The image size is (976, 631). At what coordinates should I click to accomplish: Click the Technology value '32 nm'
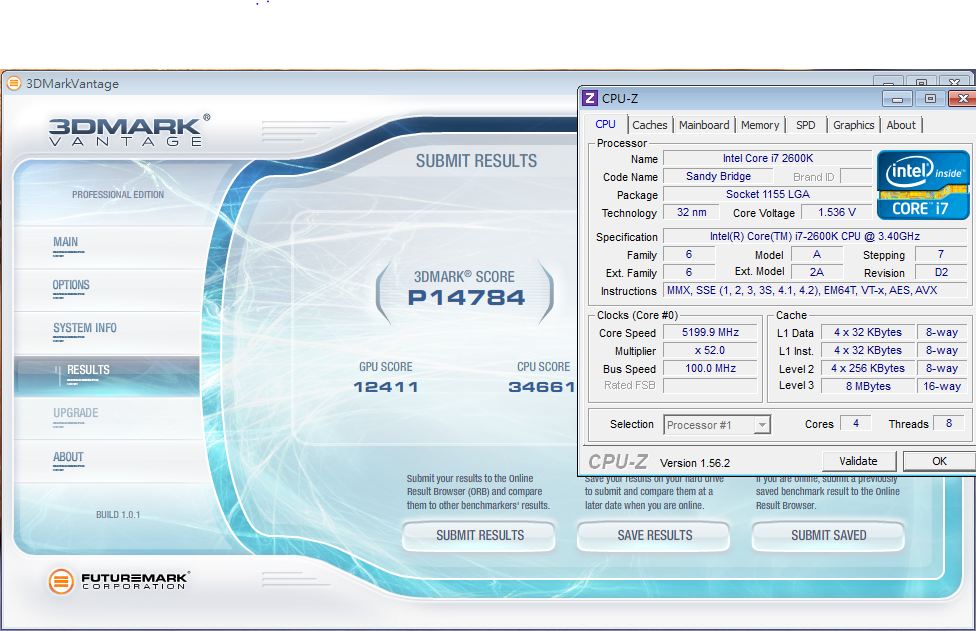692,212
